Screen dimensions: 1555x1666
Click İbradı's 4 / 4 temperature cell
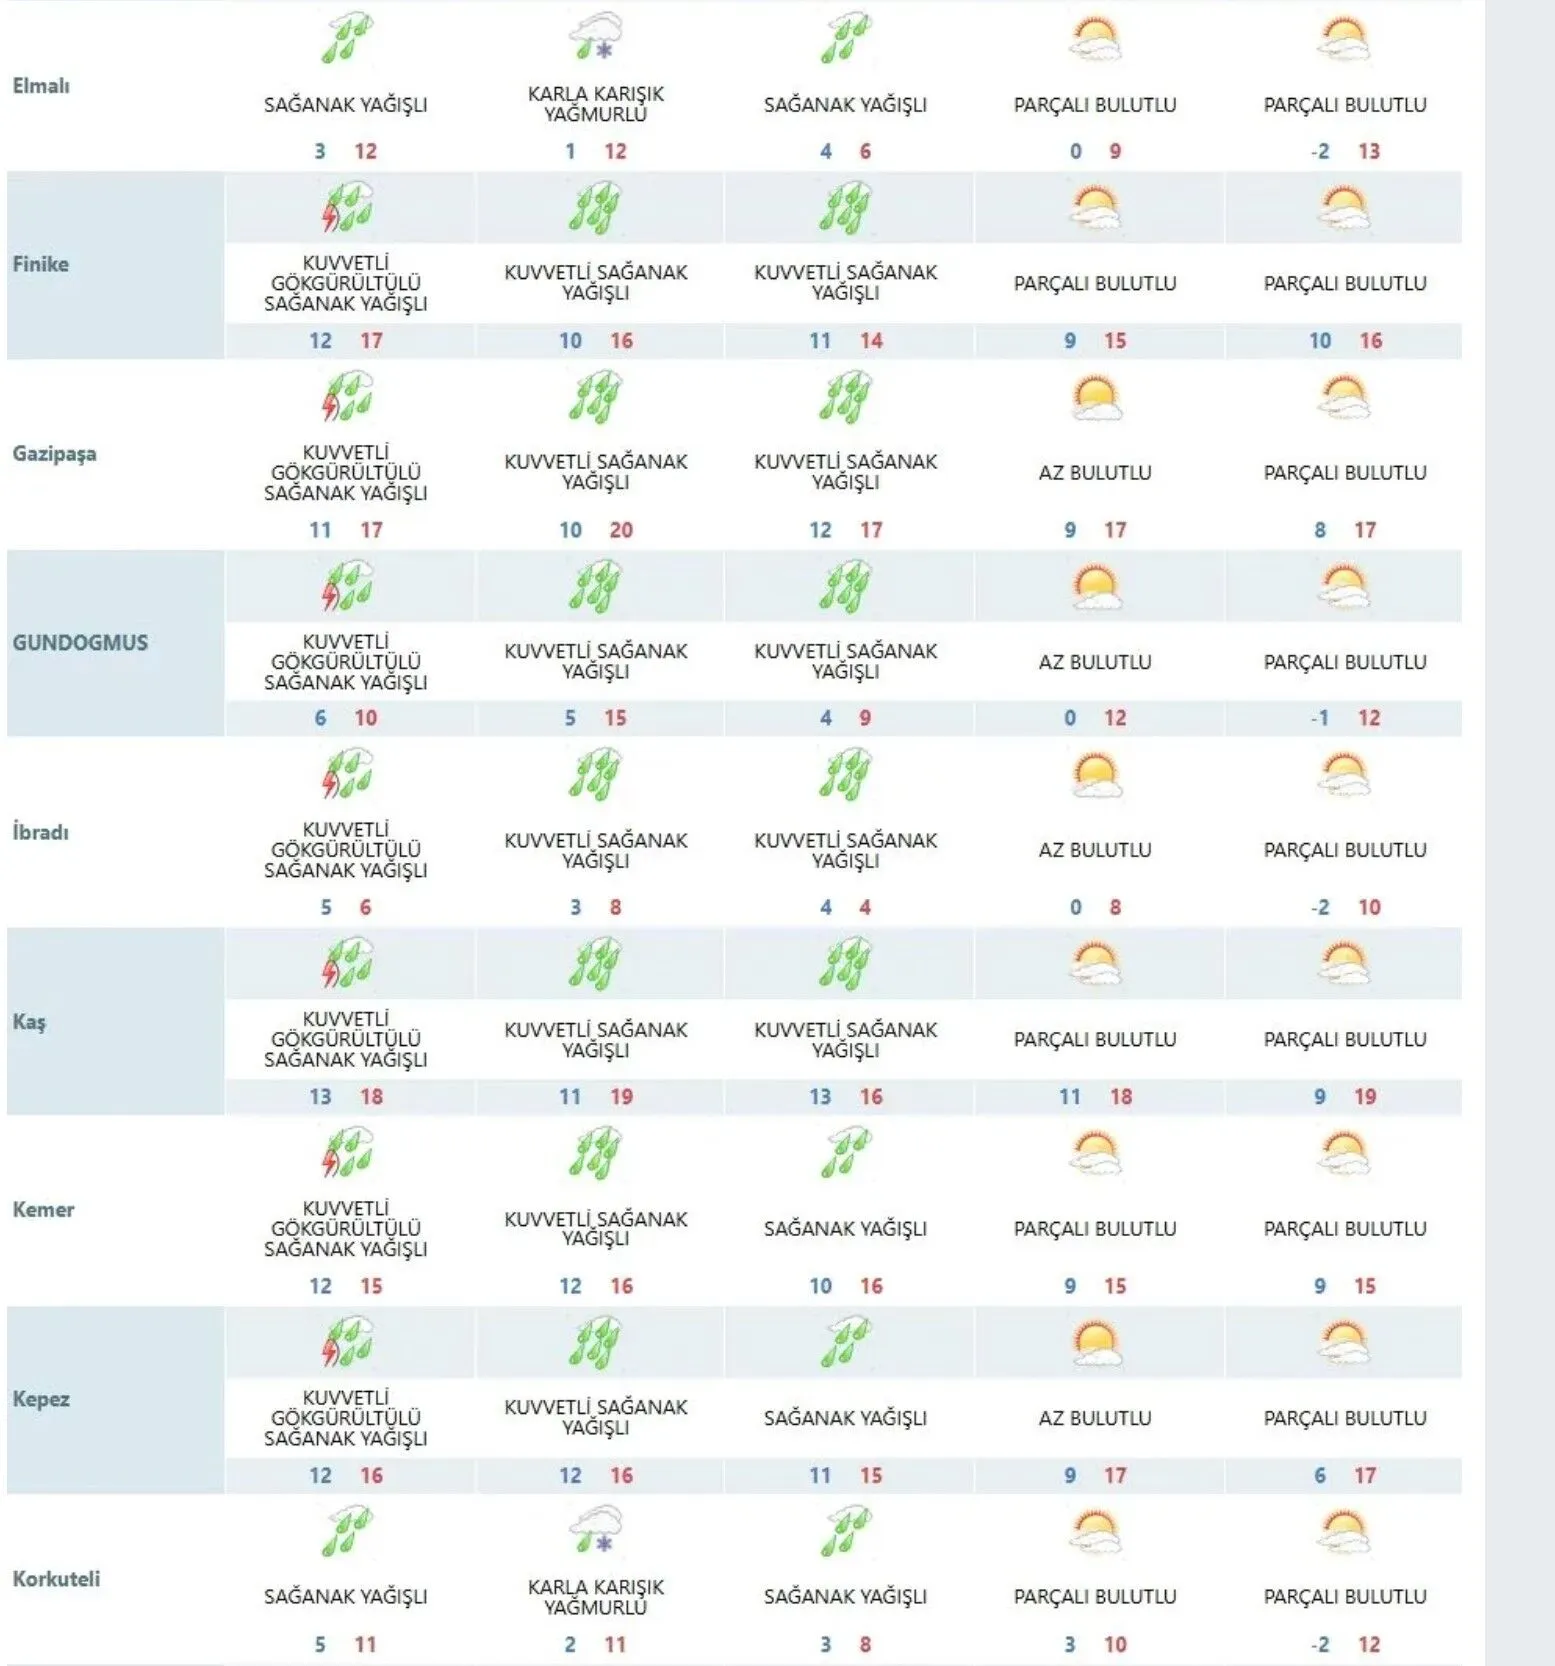pos(846,908)
